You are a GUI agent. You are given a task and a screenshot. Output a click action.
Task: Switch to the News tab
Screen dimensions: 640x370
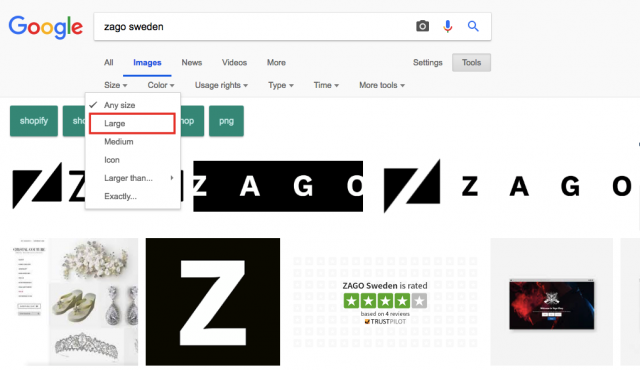tap(192, 63)
